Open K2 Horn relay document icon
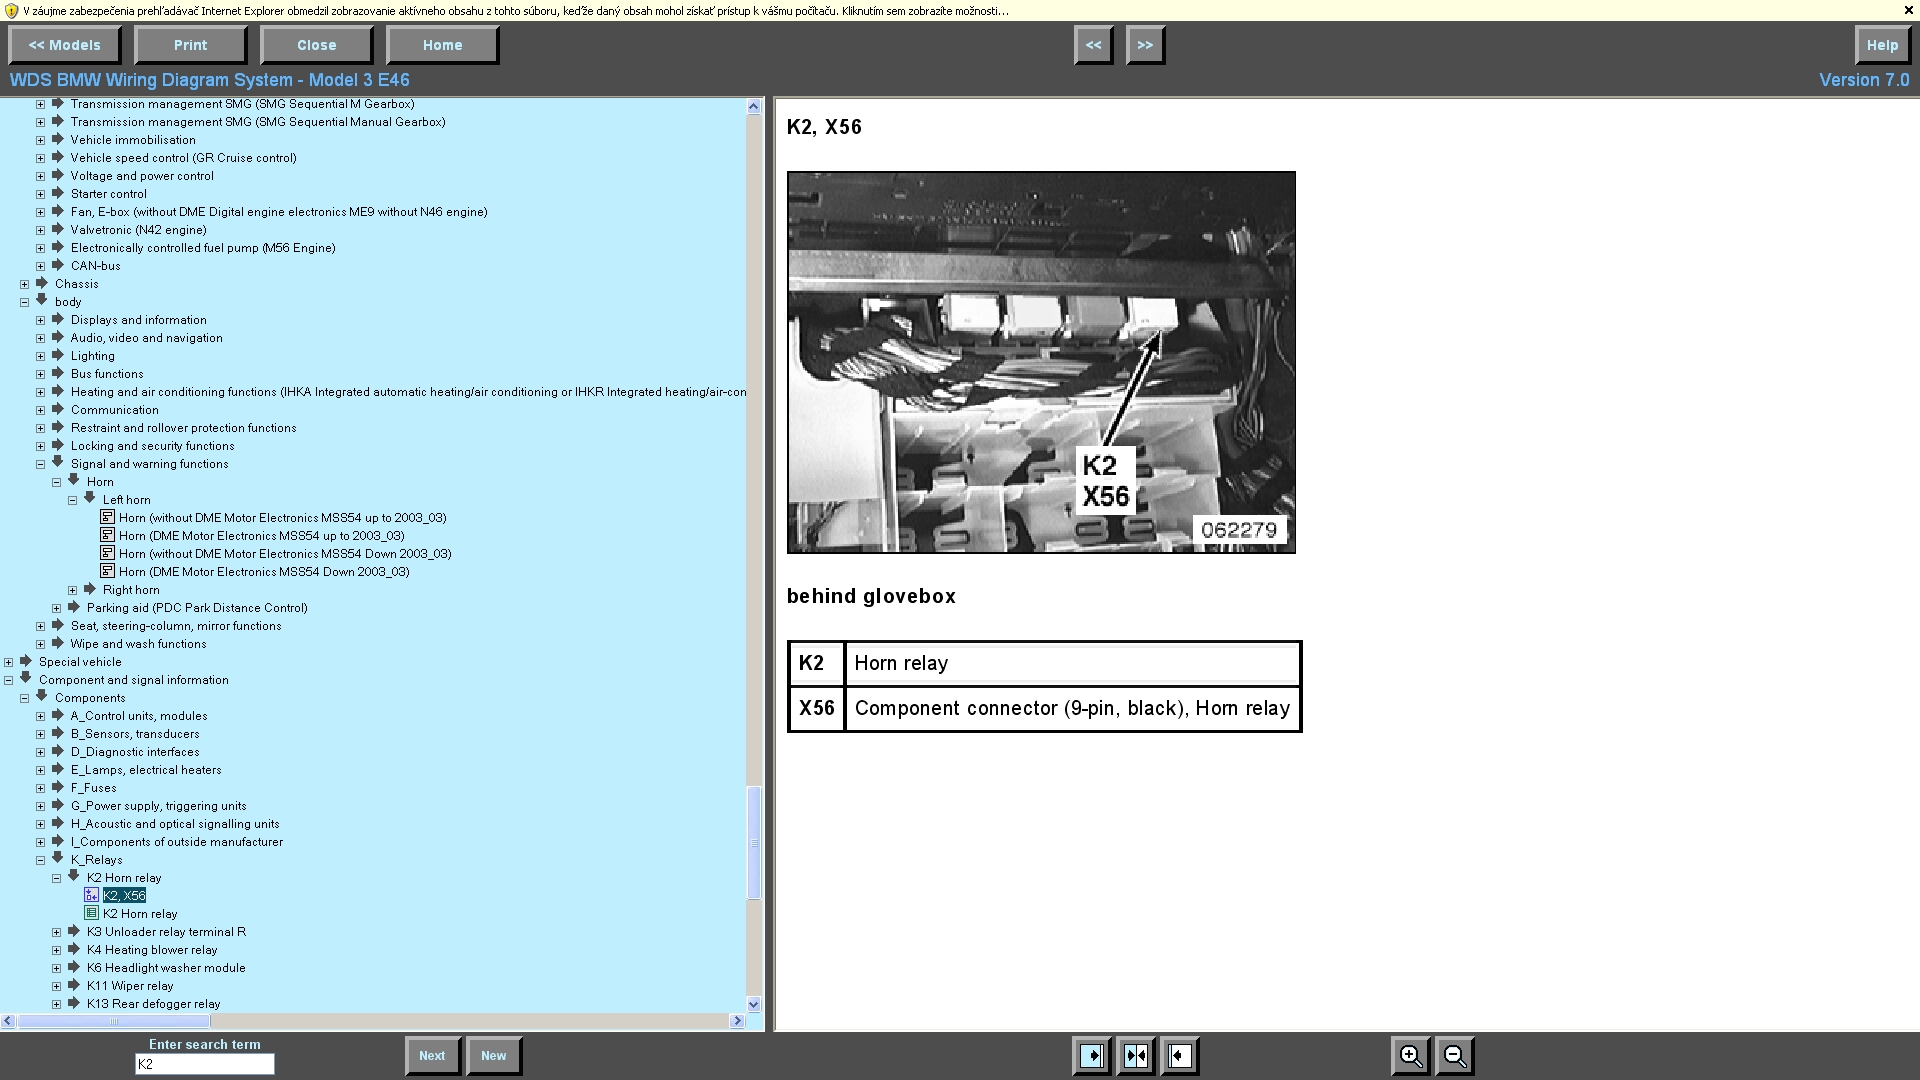Image resolution: width=1920 pixels, height=1080 pixels. pyautogui.click(x=92, y=914)
